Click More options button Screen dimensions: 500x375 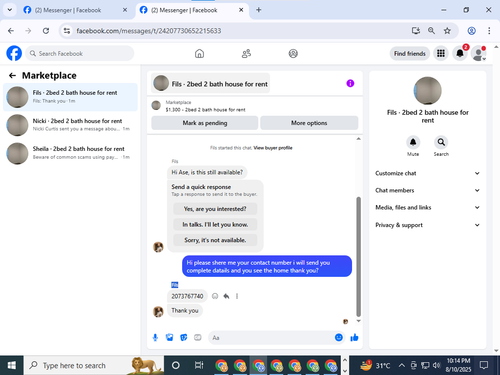pos(309,123)
